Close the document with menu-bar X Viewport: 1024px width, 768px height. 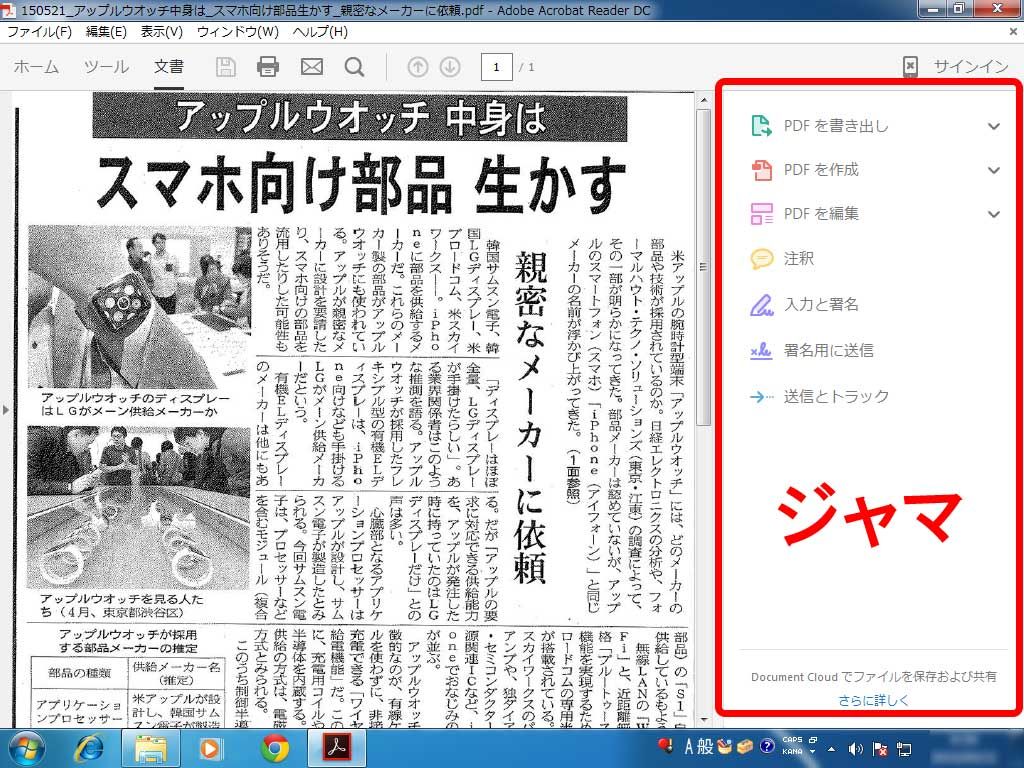tap(1013, 31)
